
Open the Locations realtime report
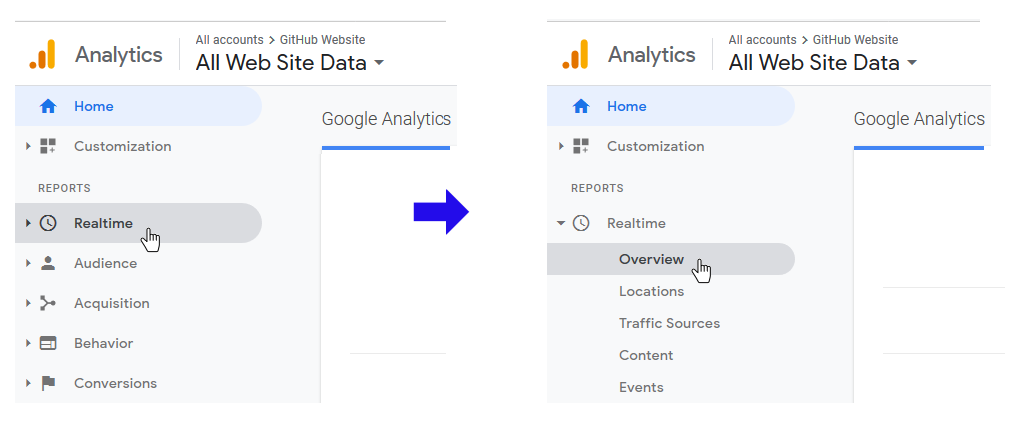651,291
